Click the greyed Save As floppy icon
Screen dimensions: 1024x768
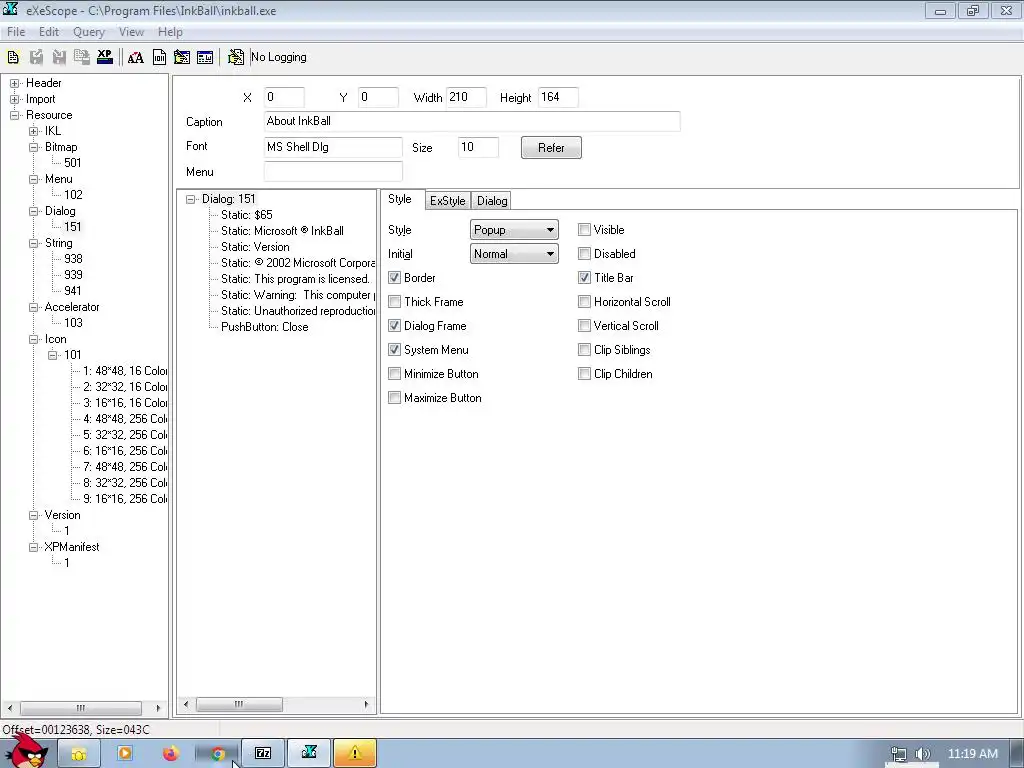click(x=59, y=57)
